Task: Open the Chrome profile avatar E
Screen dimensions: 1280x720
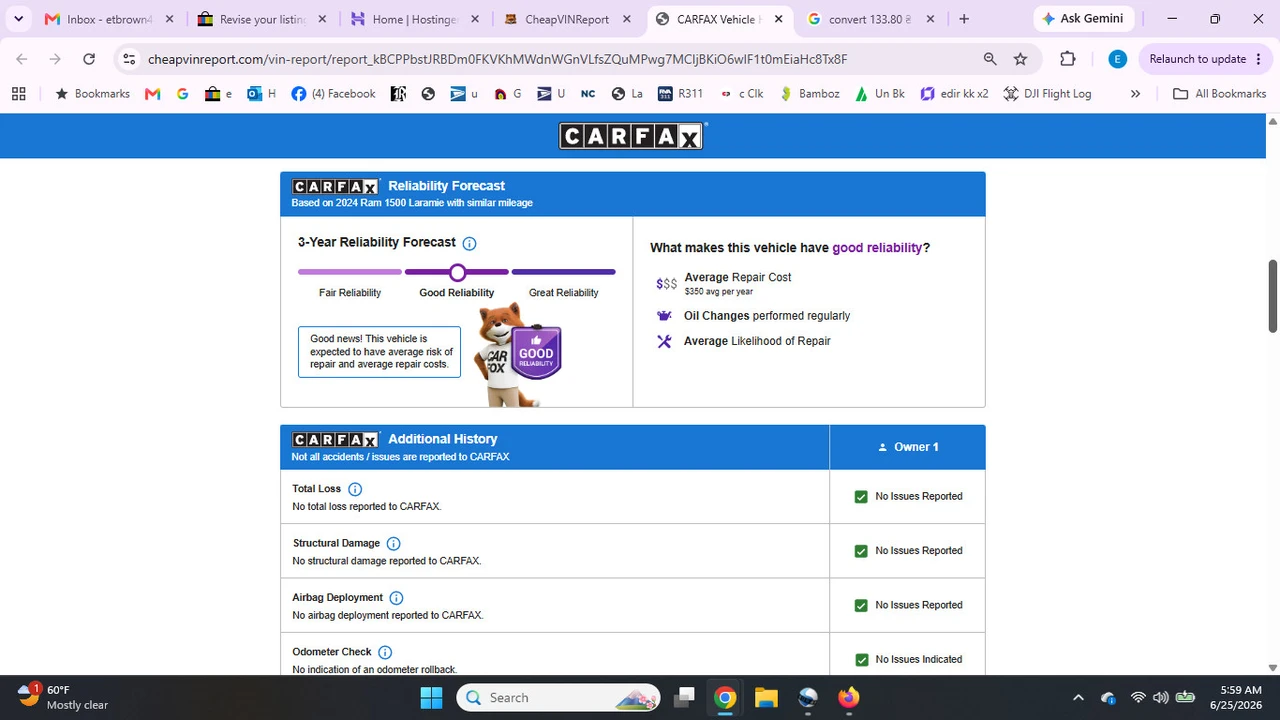Action: tap(1118, 59)
